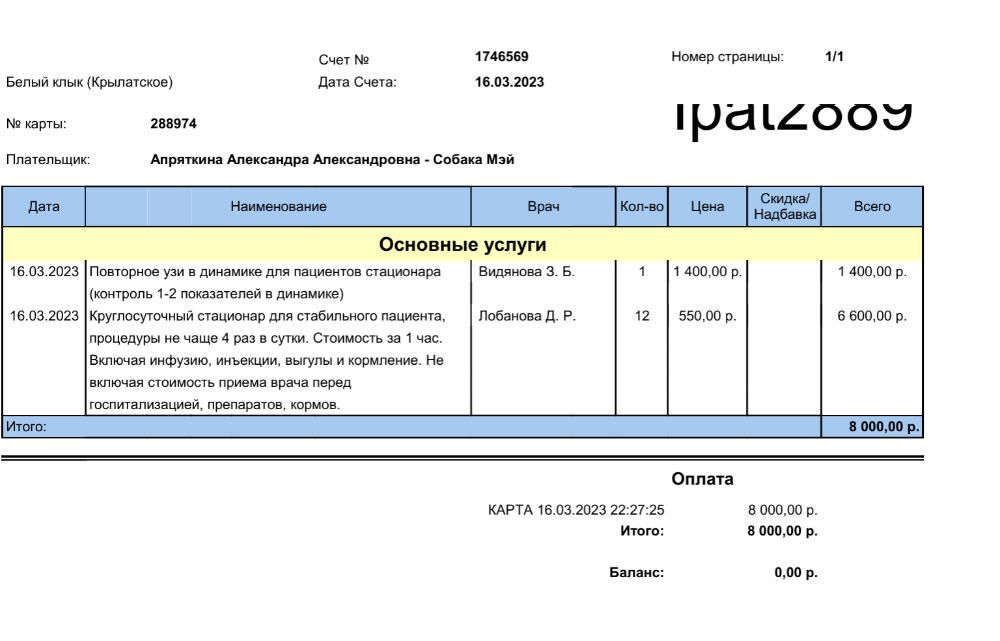Click the 6 600,00 р. total cell

click(x=872, y=316)
